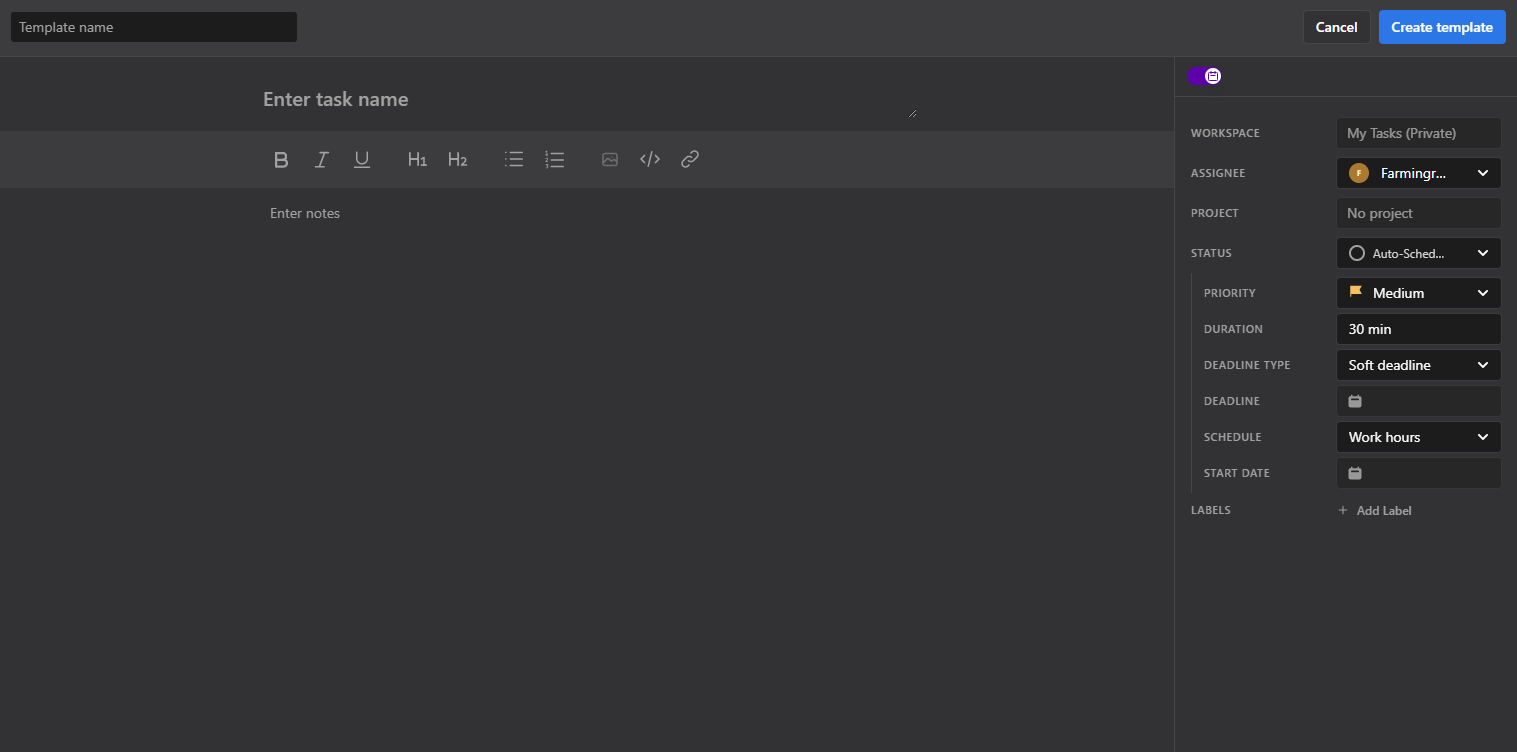Toggle the purple task type switch

[x=1204, y=76]
